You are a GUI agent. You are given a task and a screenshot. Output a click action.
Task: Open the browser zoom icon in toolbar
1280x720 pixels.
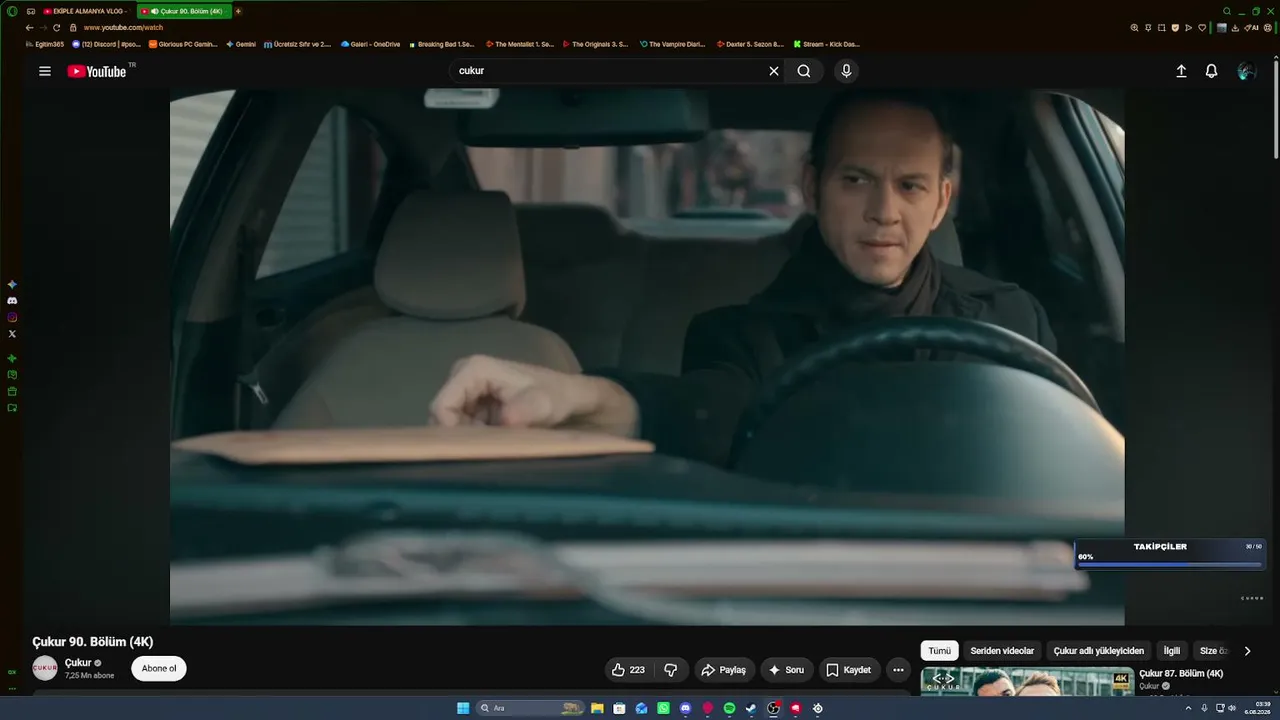pos(1134,28)
